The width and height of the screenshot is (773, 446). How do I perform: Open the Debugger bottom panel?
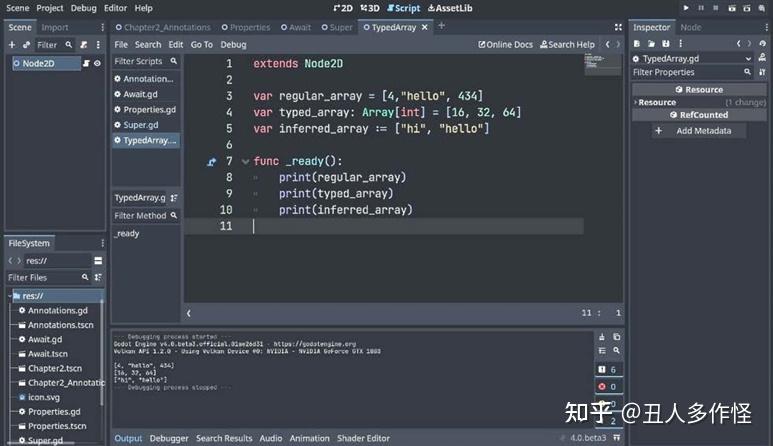coord(169,438)
